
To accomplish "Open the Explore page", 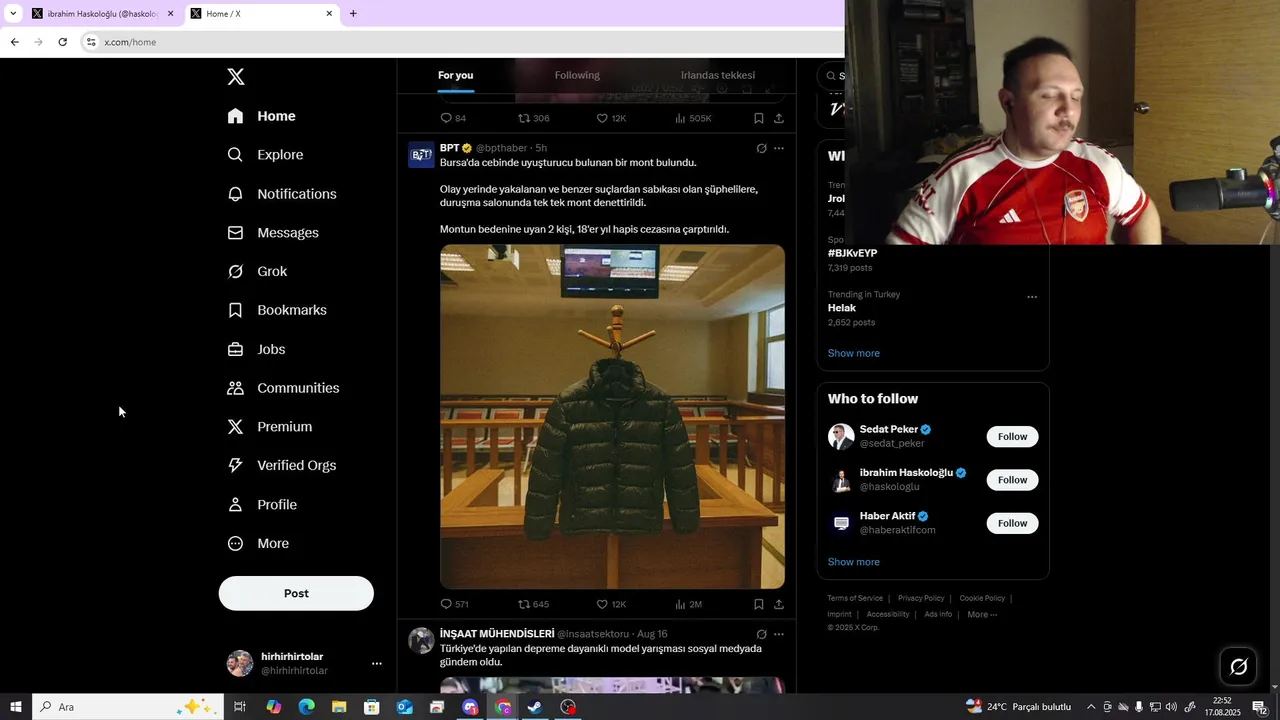I will click(266, 155).
